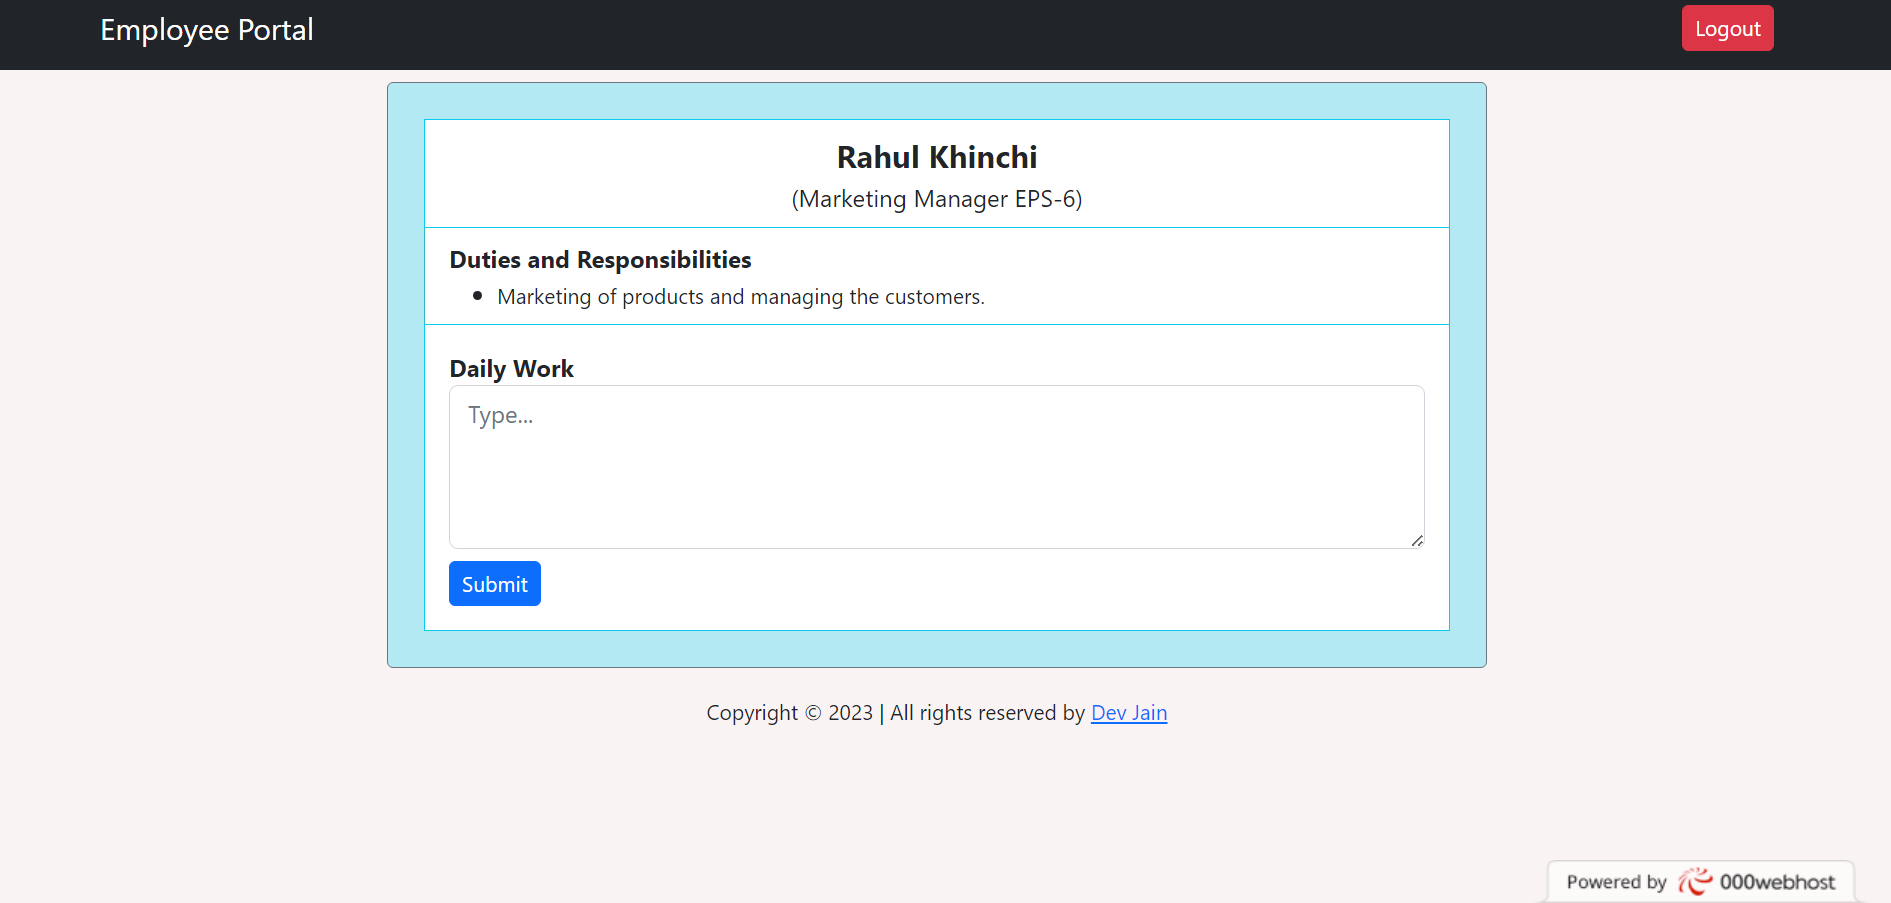This screenshot has width=1891, height=903.
Task: Click the 000webhost logo icon
Action: coord(1697,881)
